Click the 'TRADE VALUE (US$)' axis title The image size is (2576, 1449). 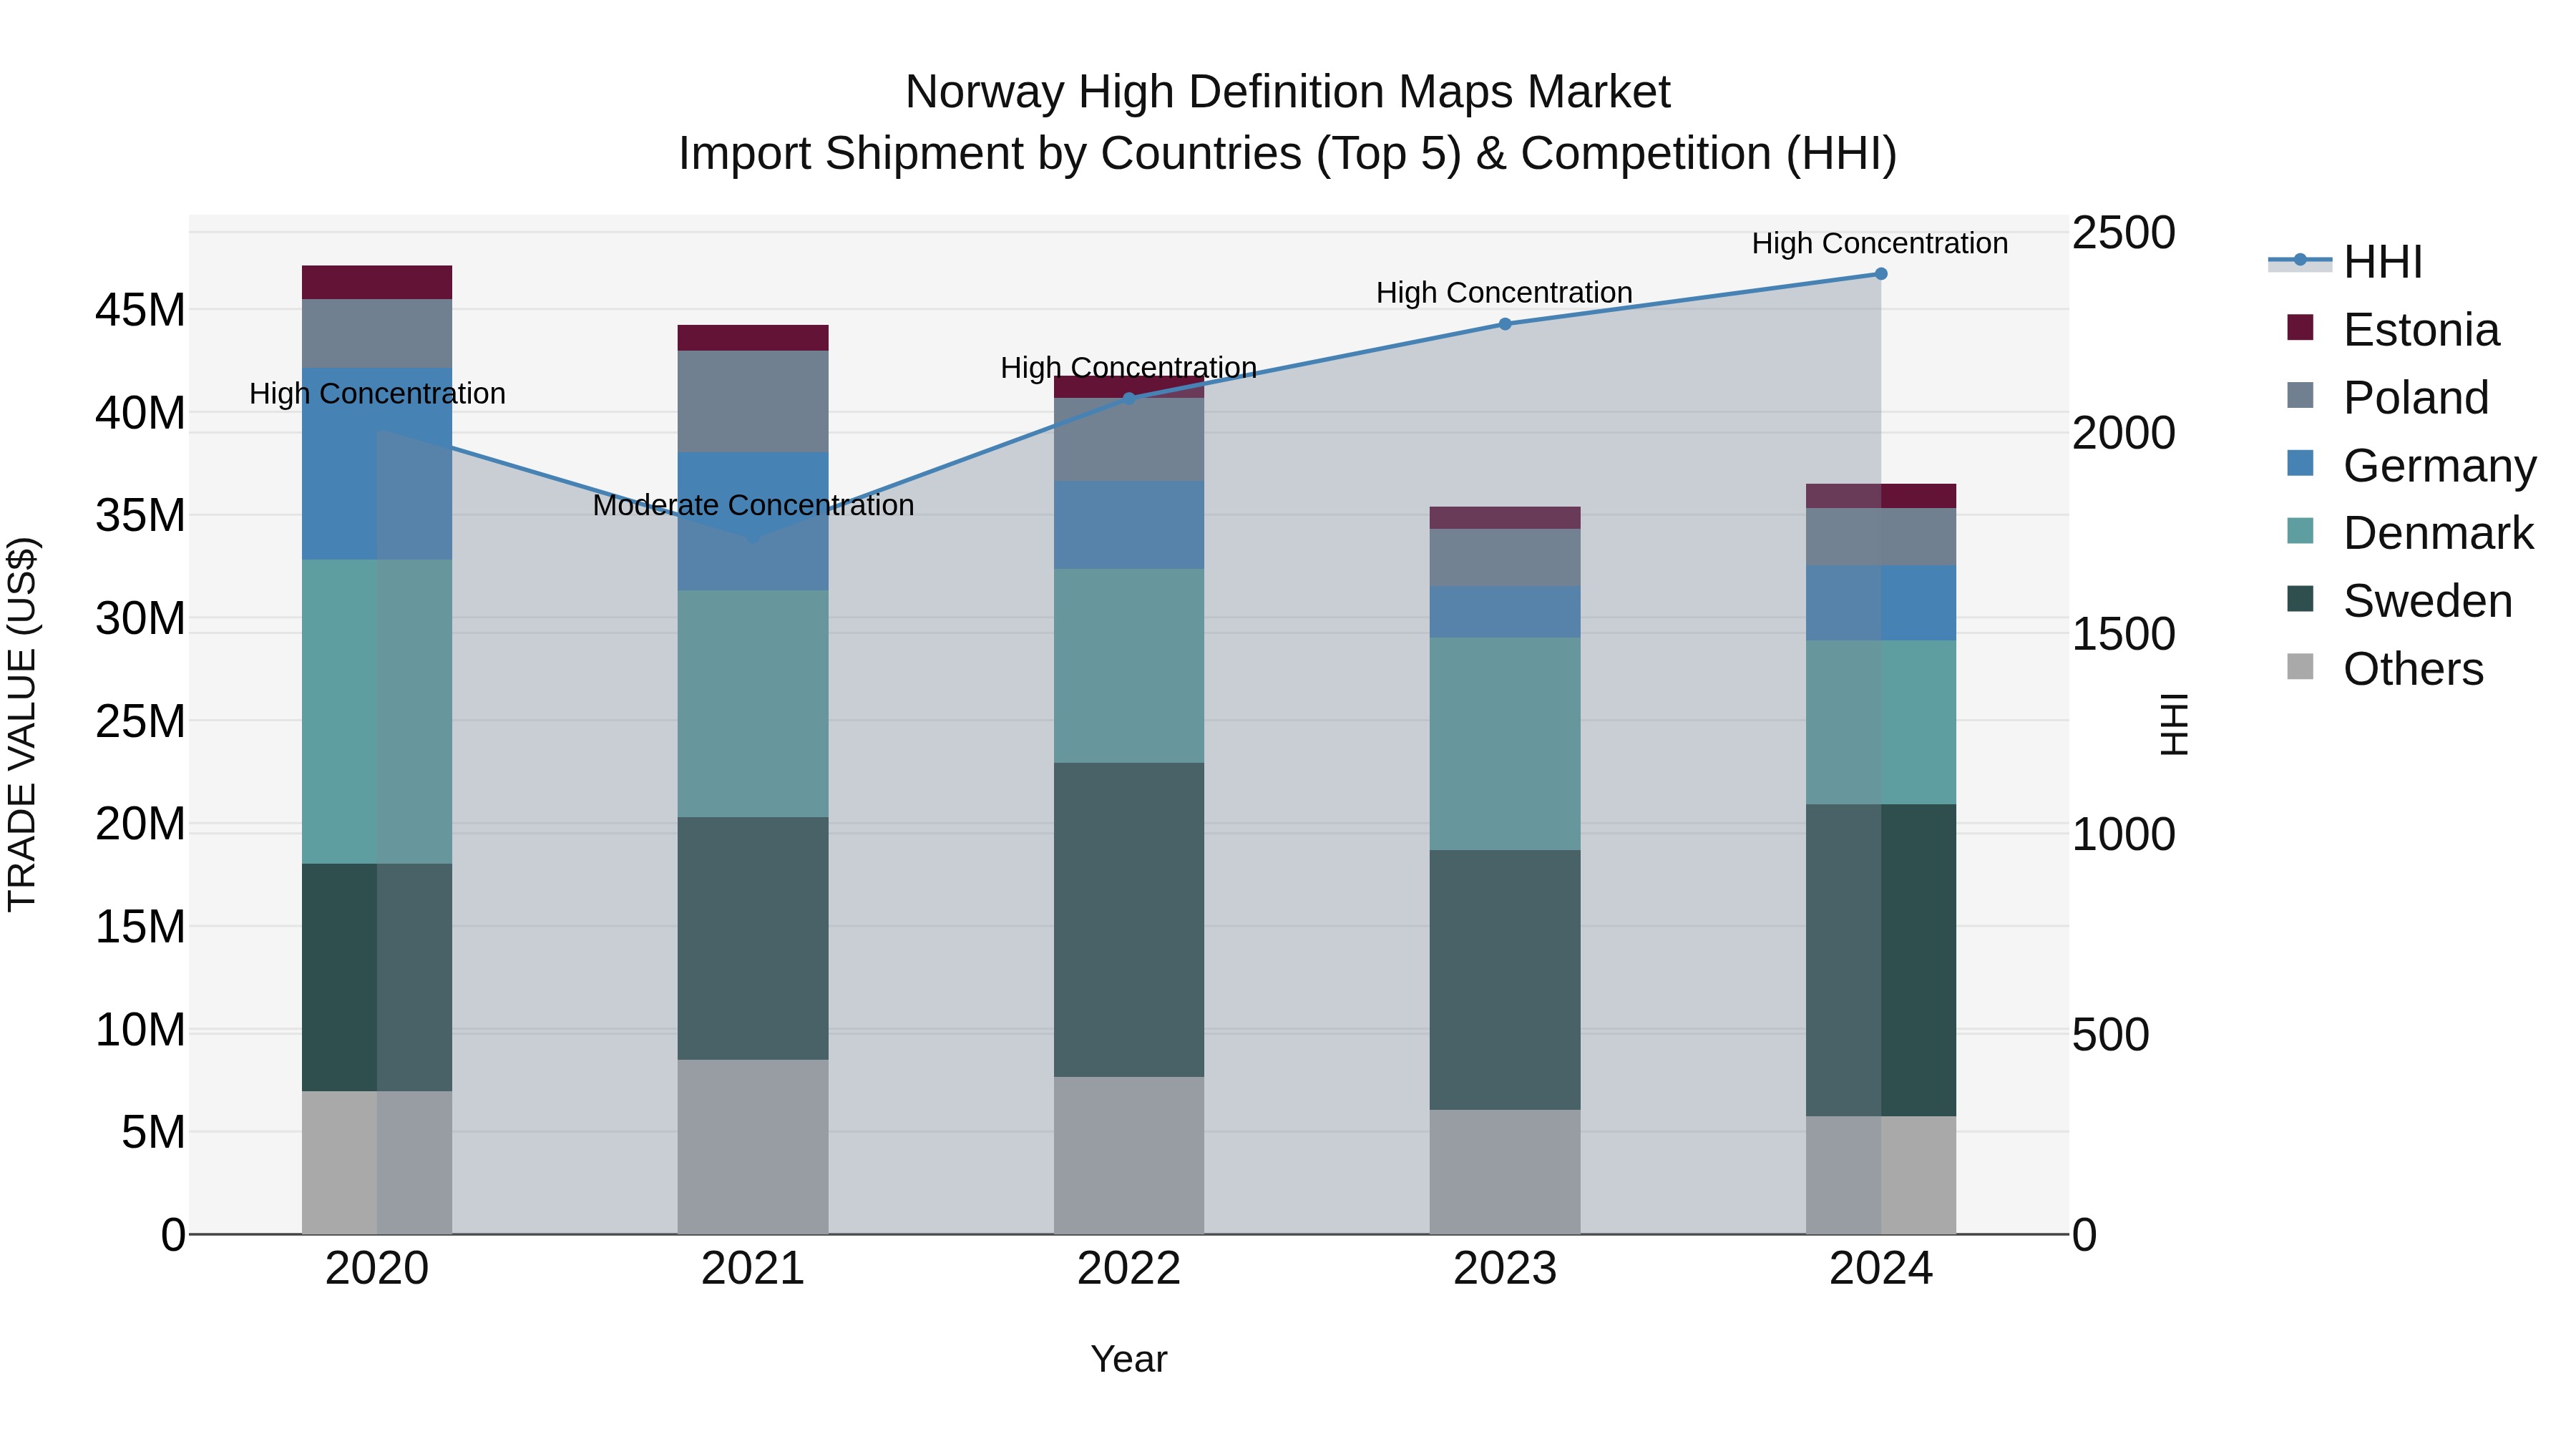pyautogui.click(x=22, y=724)
